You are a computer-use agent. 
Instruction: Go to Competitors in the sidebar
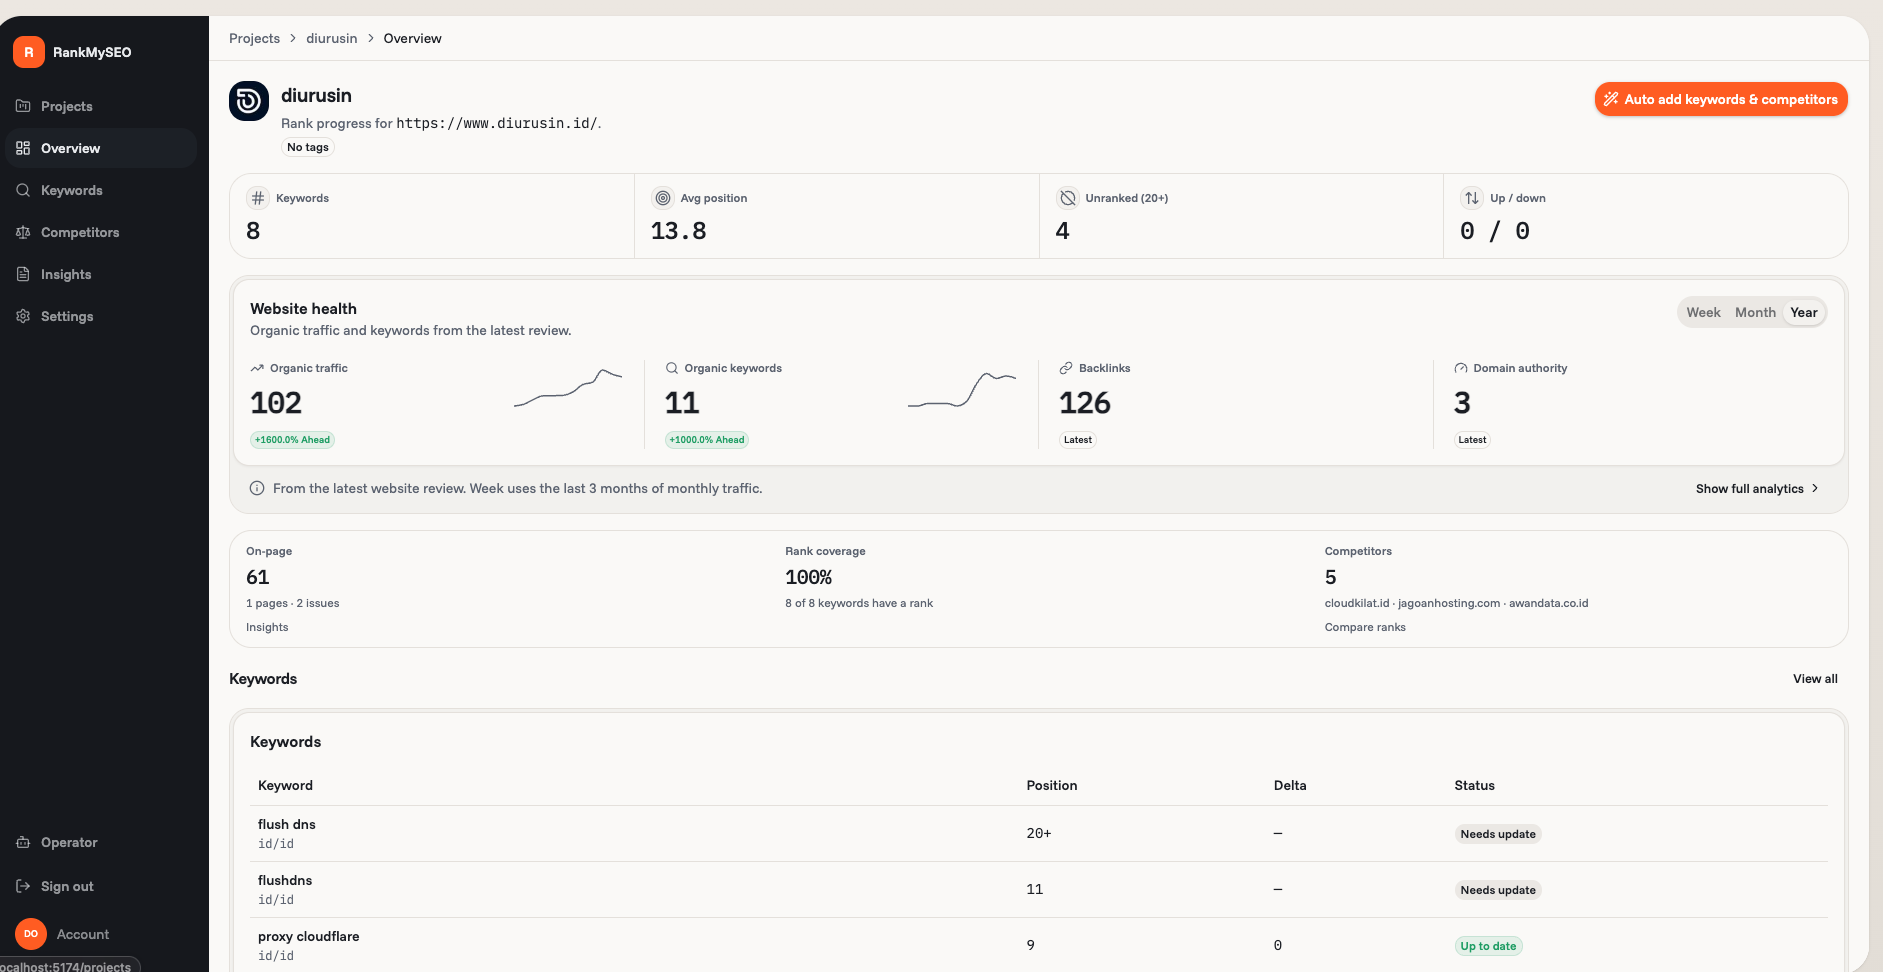100,232
